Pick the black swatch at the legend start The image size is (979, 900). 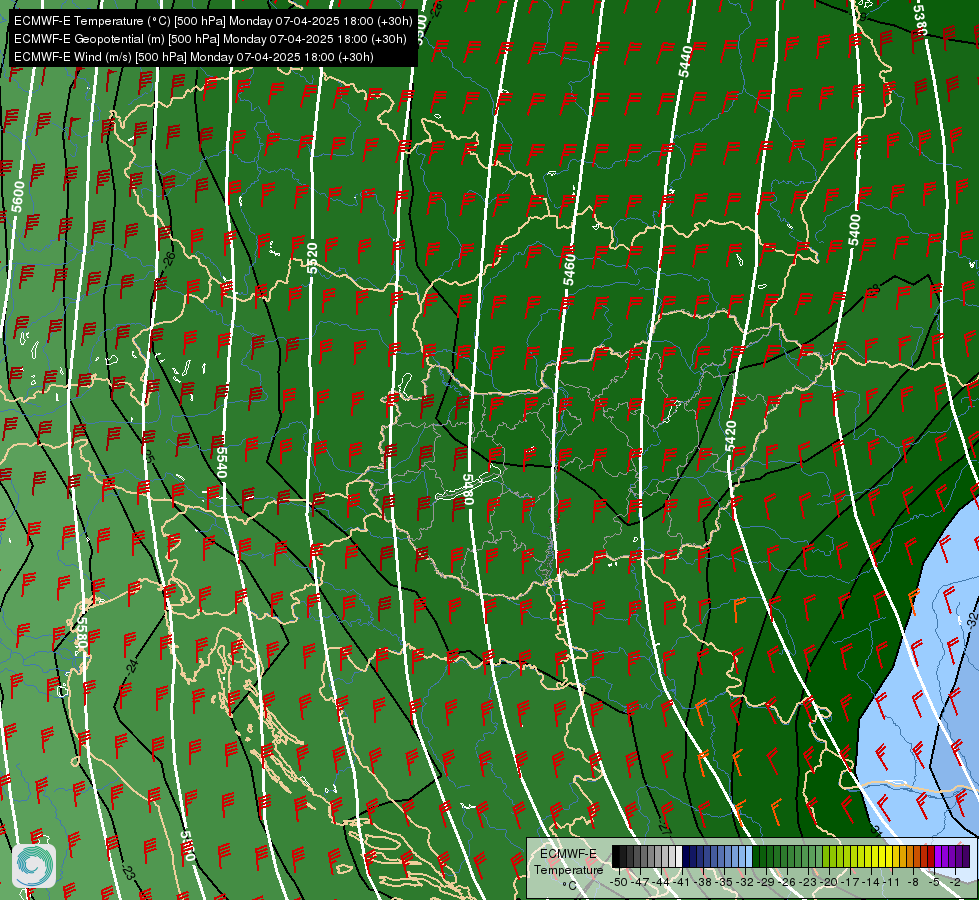(616, 856)
